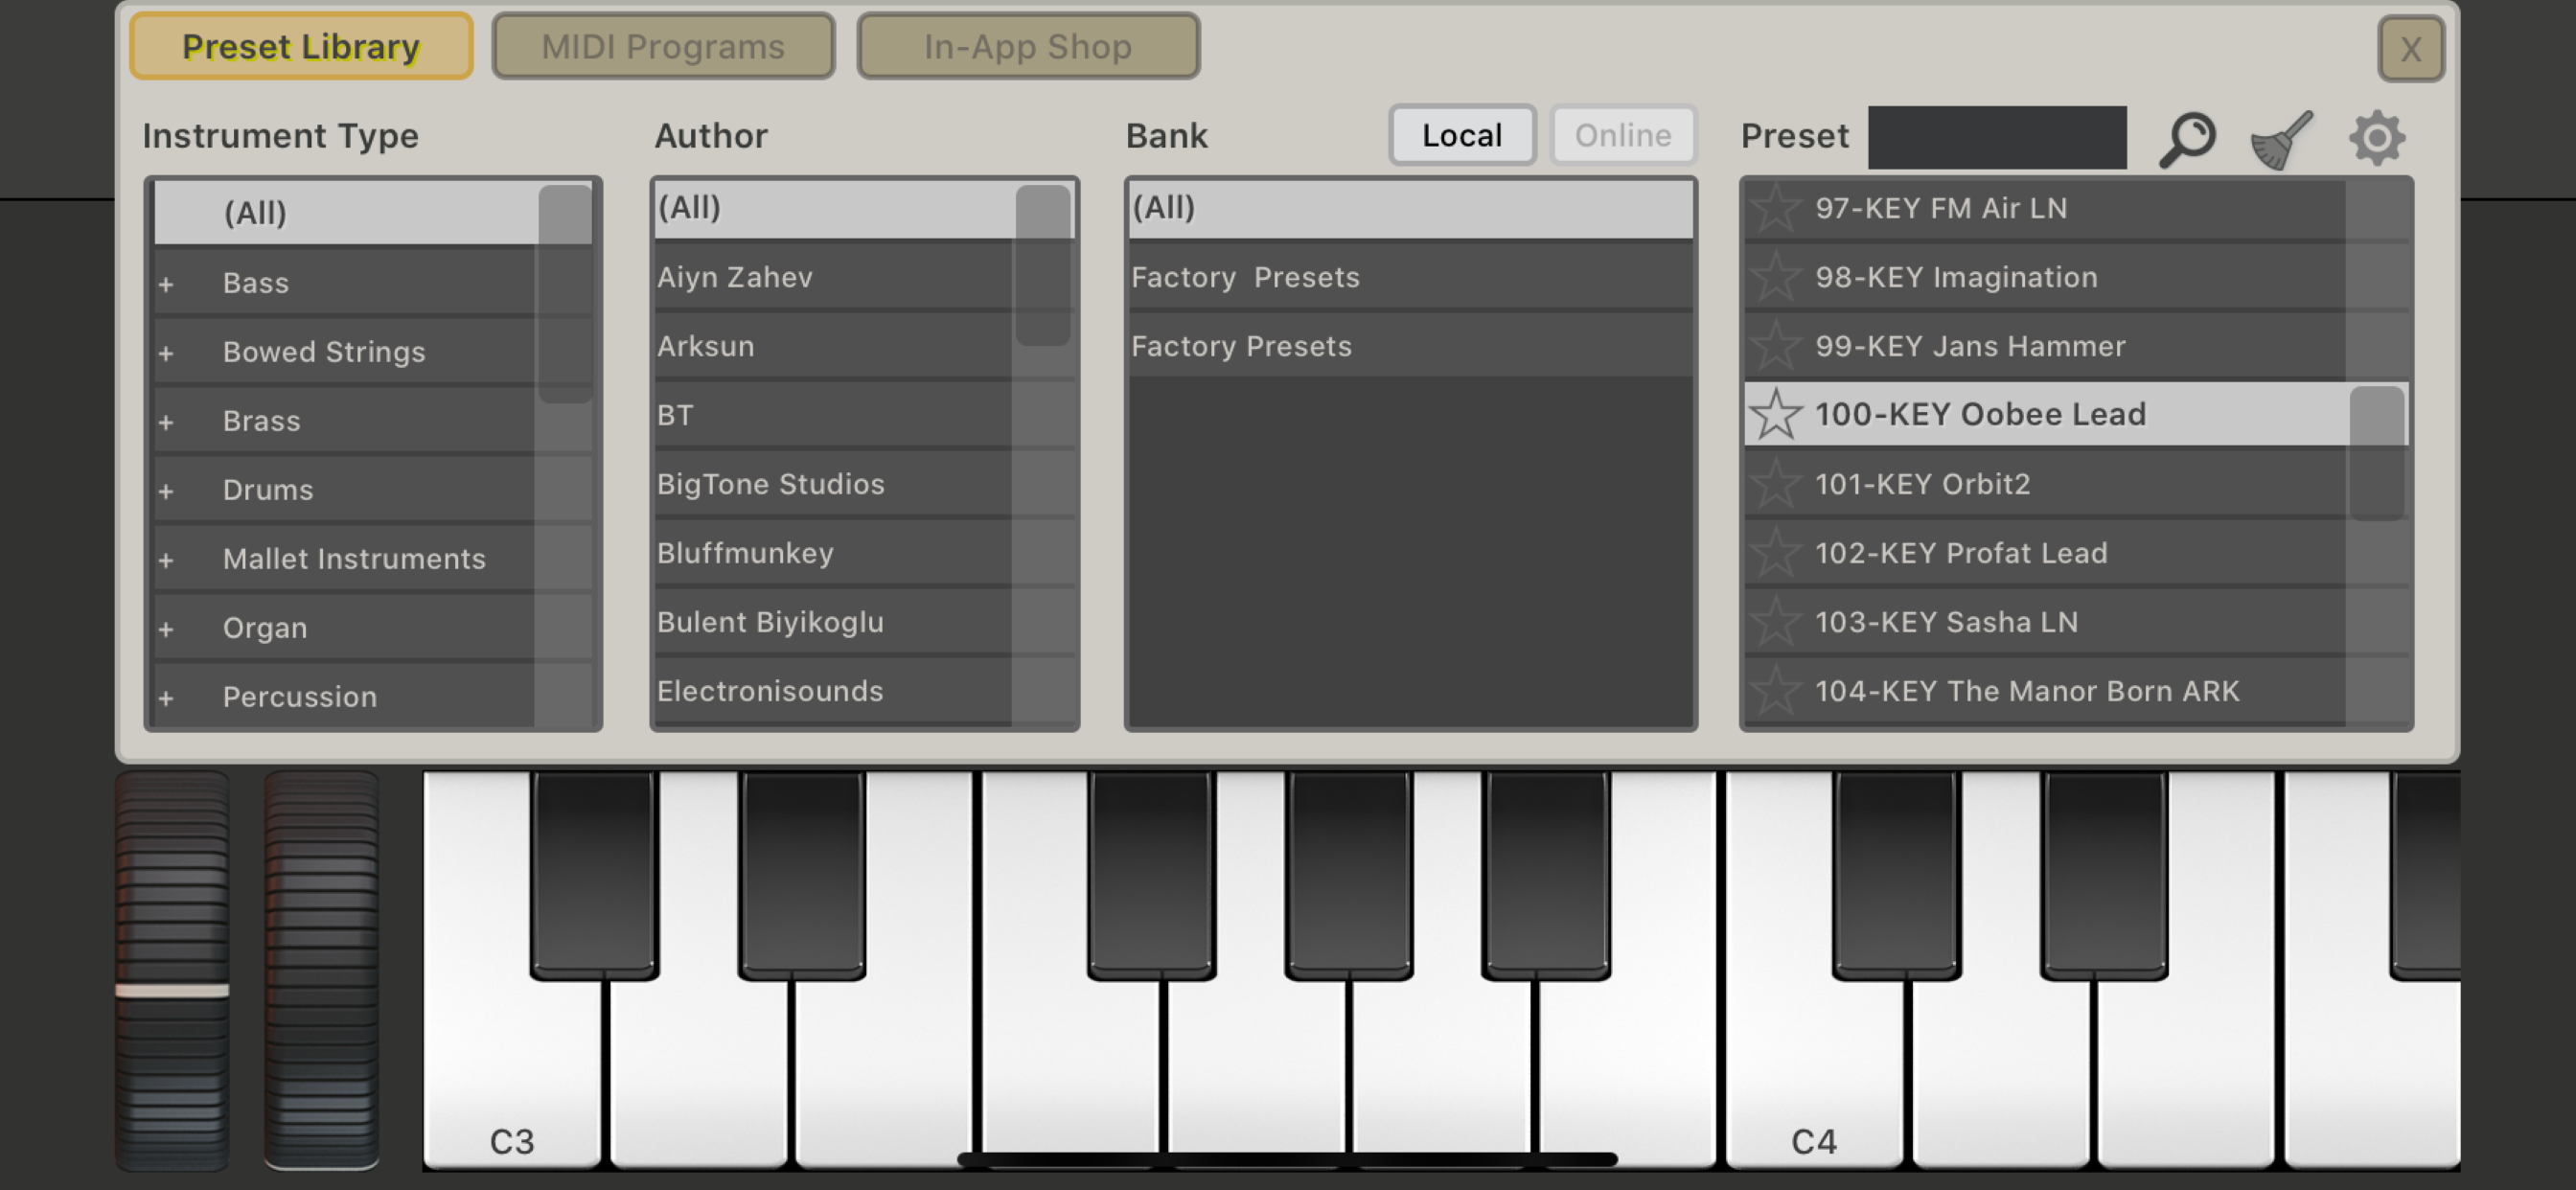The height and width of the screenshot is (1190, 2576).
Task: Expand the Bass instrument type
Action: click(166, 284)
